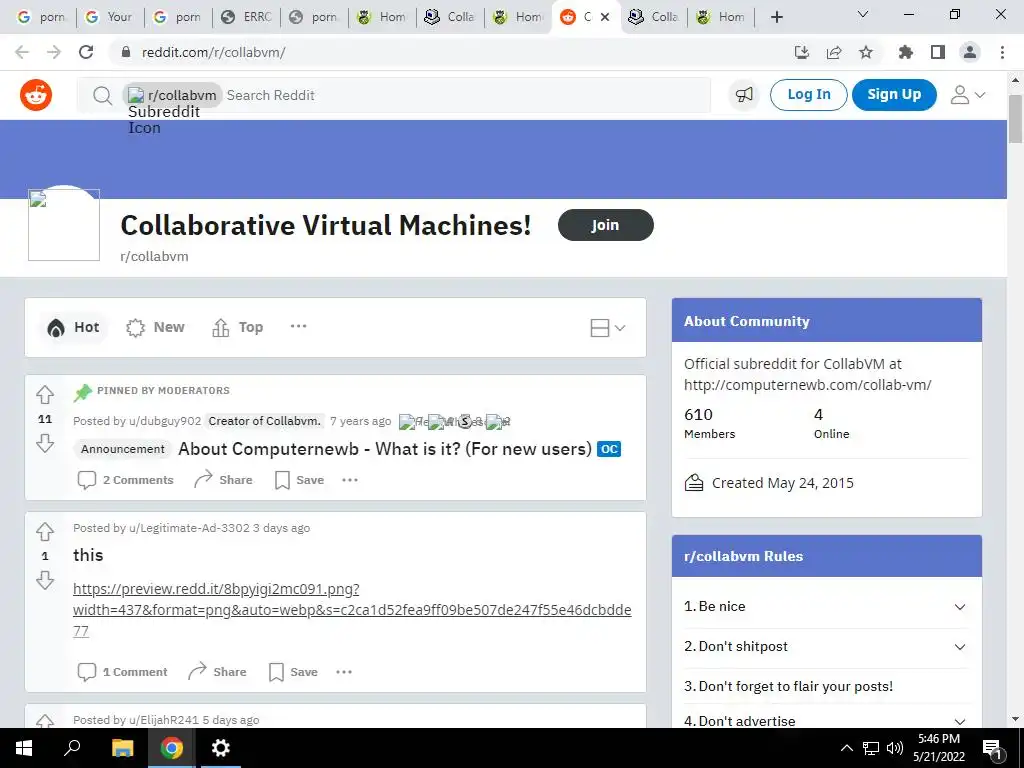Viewport: 1024px width, 768px height.
Task: Change post layout view dropdown
Action: (607, 328)
